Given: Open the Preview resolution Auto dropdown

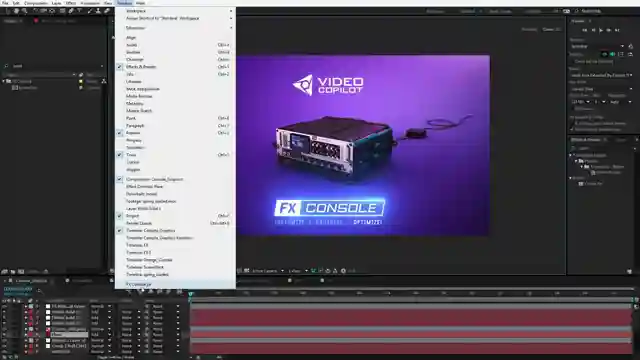Looking at the screenshot, I should point(621,102).
